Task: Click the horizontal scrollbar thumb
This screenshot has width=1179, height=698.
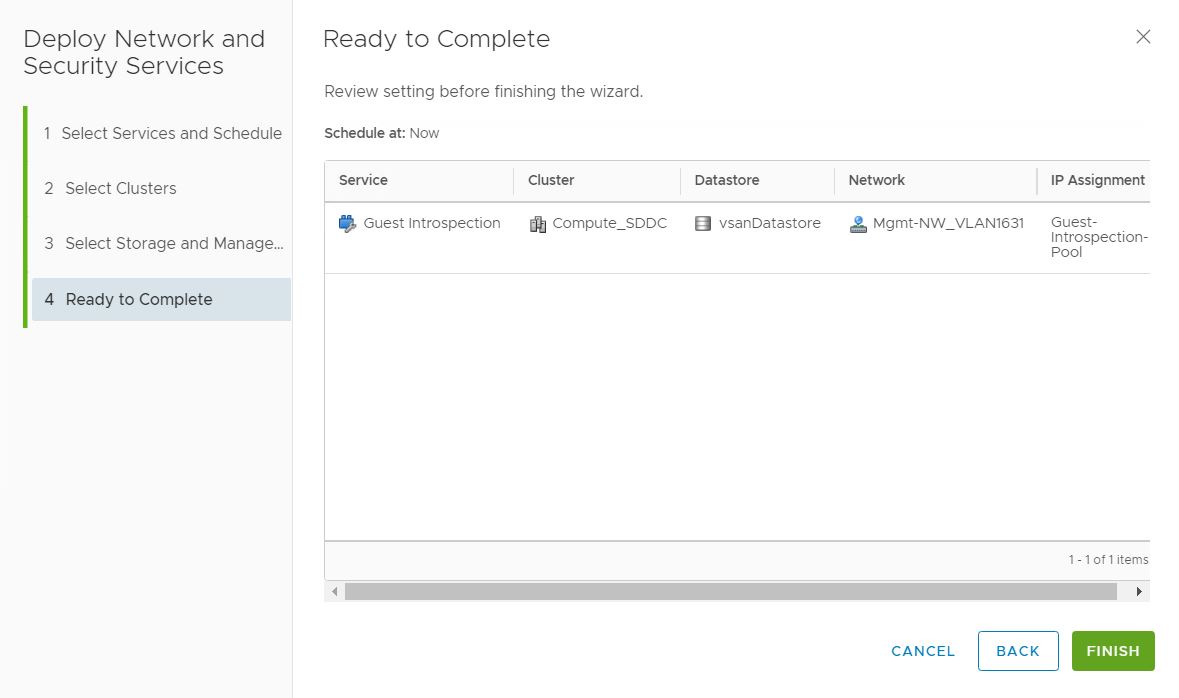Action: [730, 592]
